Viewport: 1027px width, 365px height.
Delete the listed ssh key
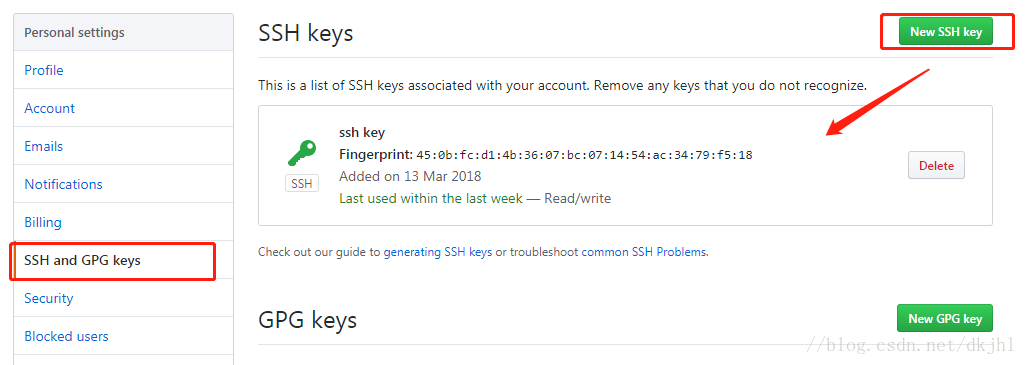(936, 166)
